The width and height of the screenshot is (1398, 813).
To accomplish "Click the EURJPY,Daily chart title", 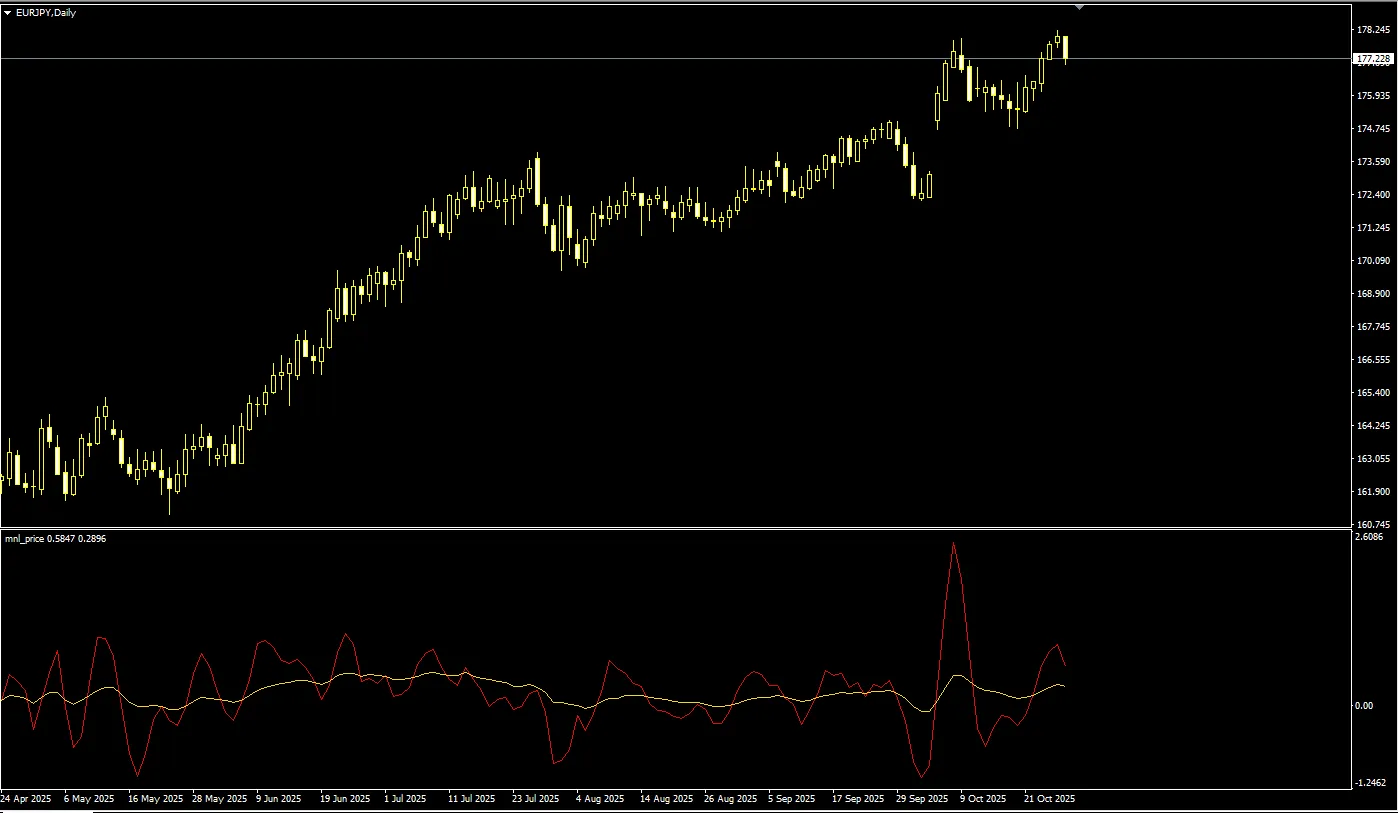I will click(46, 12).
